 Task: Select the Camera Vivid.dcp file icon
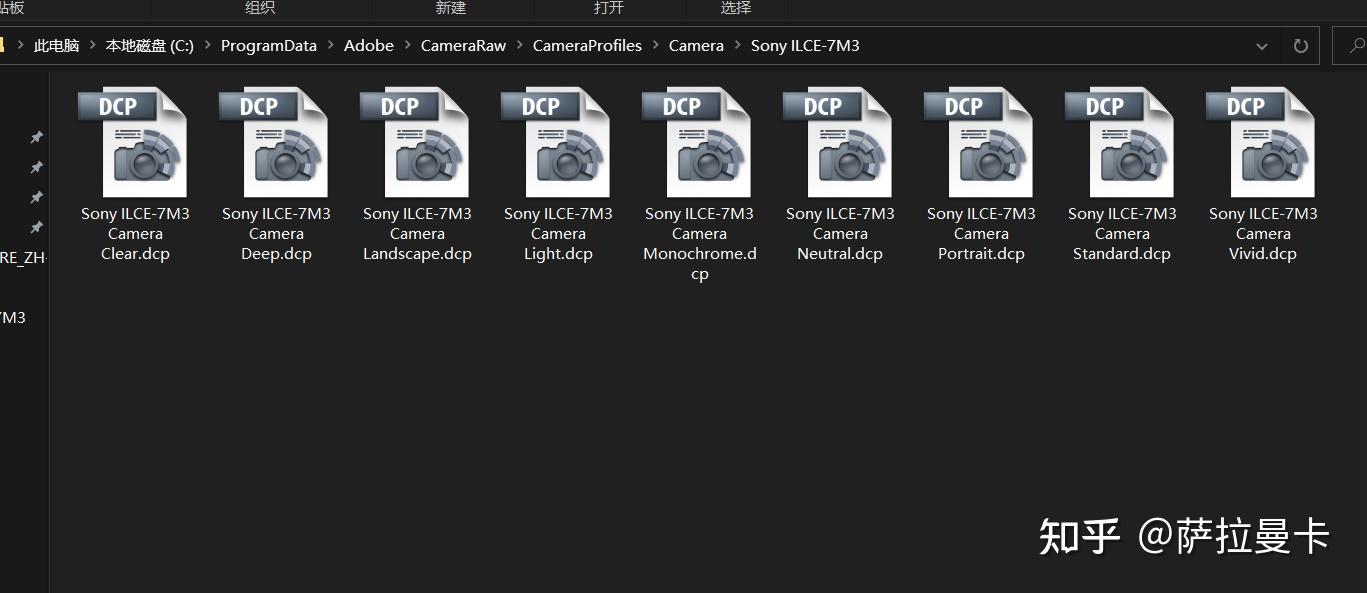tap(1261, 142)
